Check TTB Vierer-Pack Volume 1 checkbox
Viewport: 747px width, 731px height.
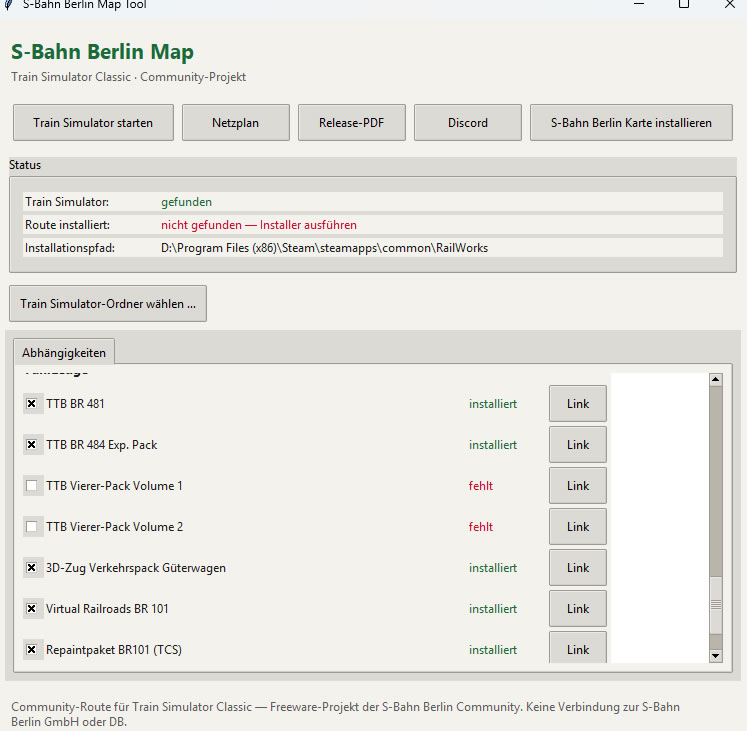[x=31, y=486]
